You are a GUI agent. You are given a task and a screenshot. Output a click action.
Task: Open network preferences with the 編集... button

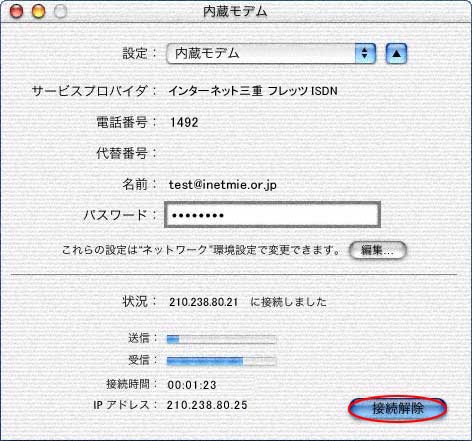(x=378, y=250)
